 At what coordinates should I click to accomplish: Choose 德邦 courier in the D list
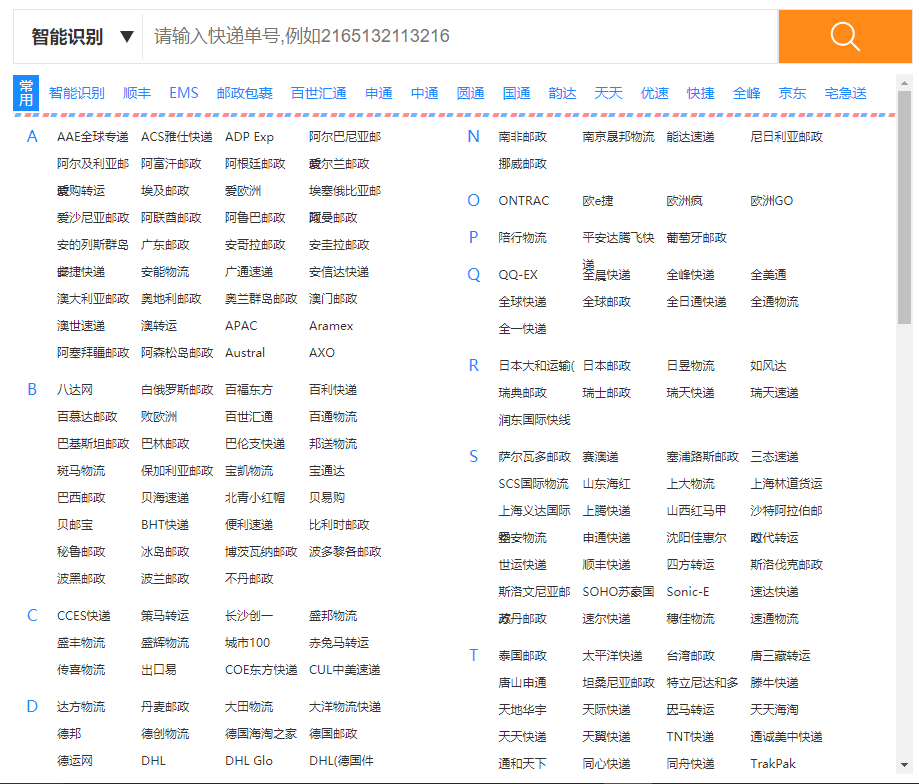[69, 734]
